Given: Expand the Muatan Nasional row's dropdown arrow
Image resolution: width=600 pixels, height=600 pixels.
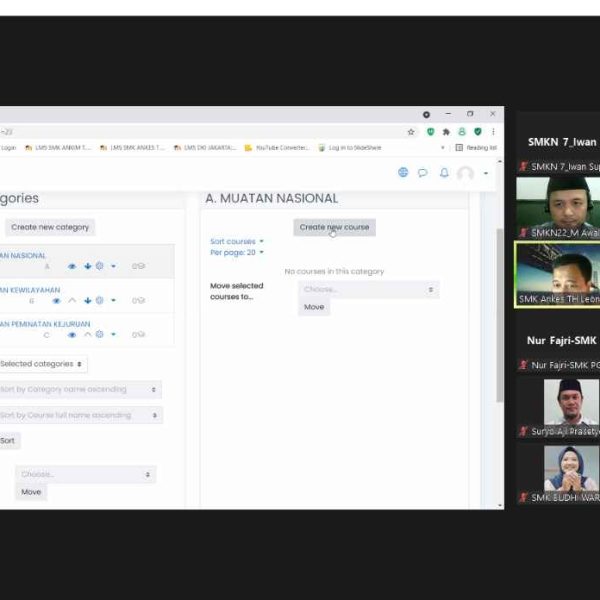Looking at the screenshot, I should pyautogui.click(x=113, y=266).
